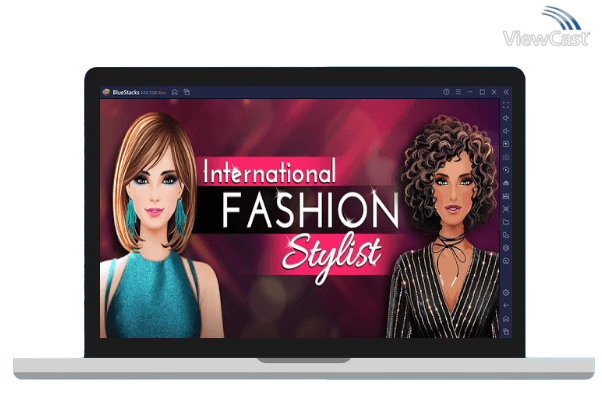Open BlueStacks settings gear icon
Screen dimensions: 602x414
click(506, 293)
